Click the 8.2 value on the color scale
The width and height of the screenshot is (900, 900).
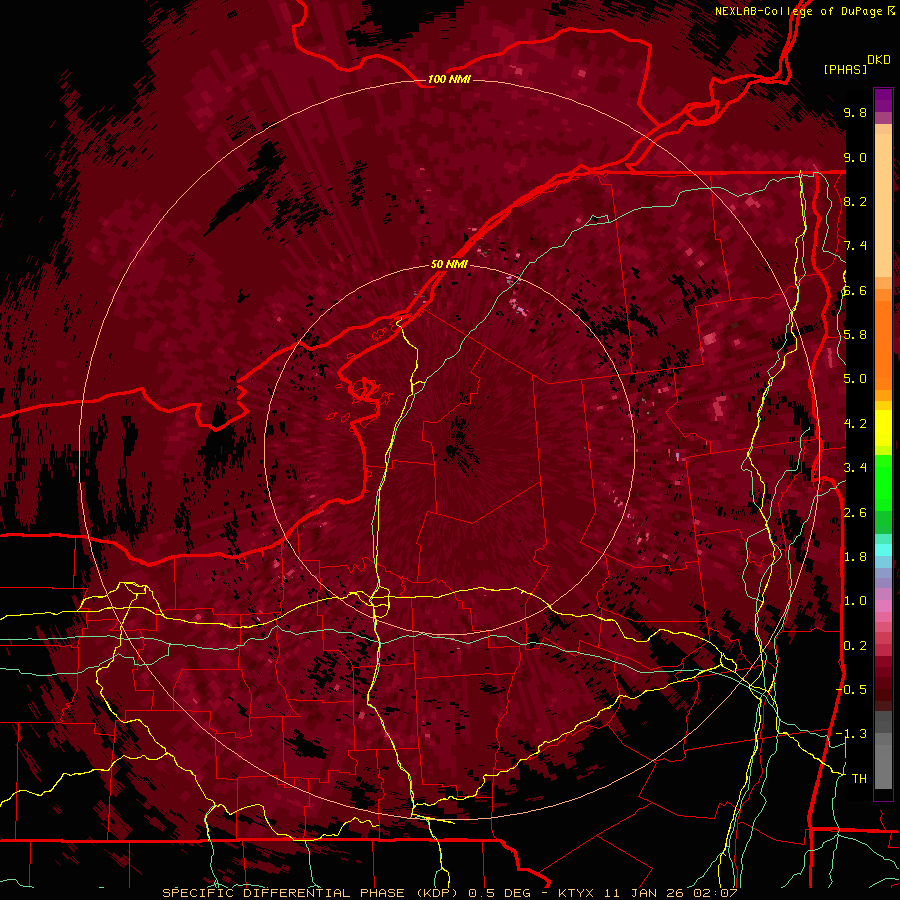[x=855, y=201]
